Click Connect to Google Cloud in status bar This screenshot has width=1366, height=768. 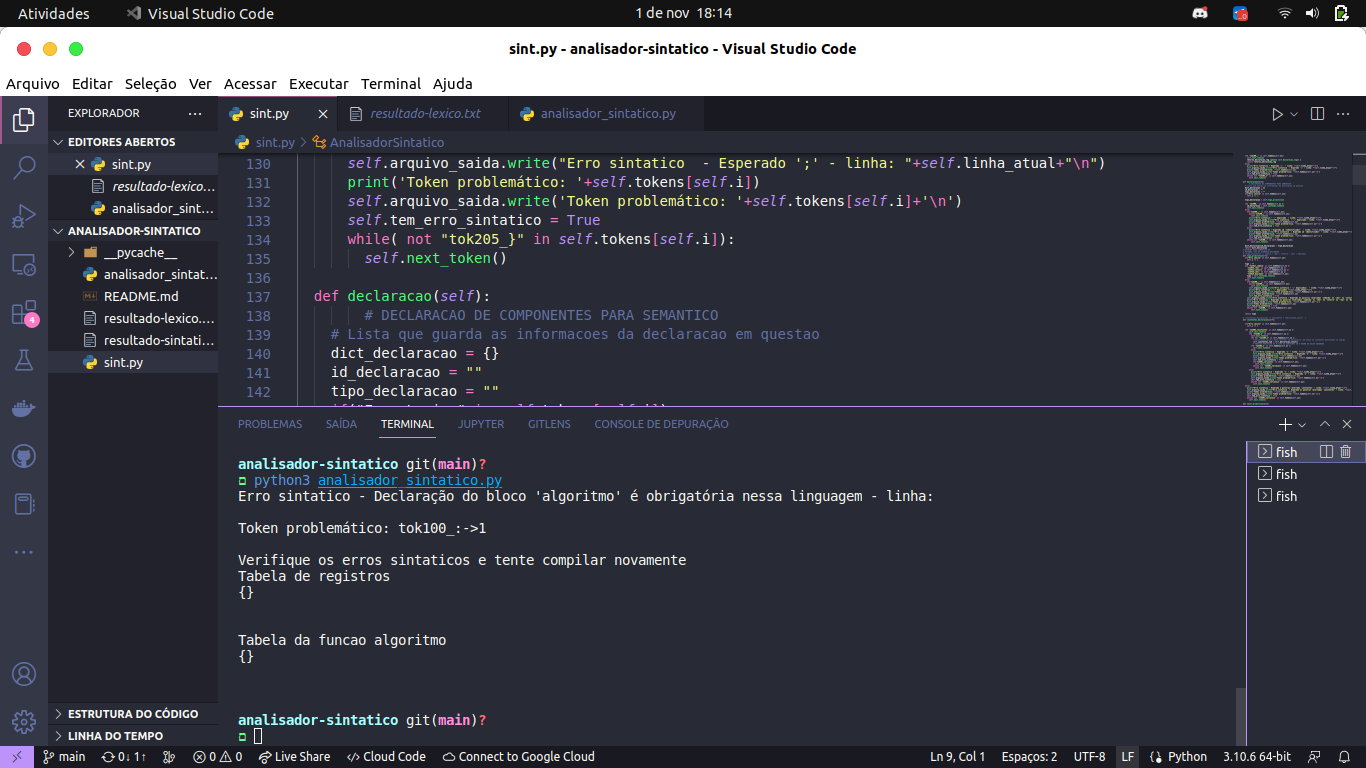(518, 757)
